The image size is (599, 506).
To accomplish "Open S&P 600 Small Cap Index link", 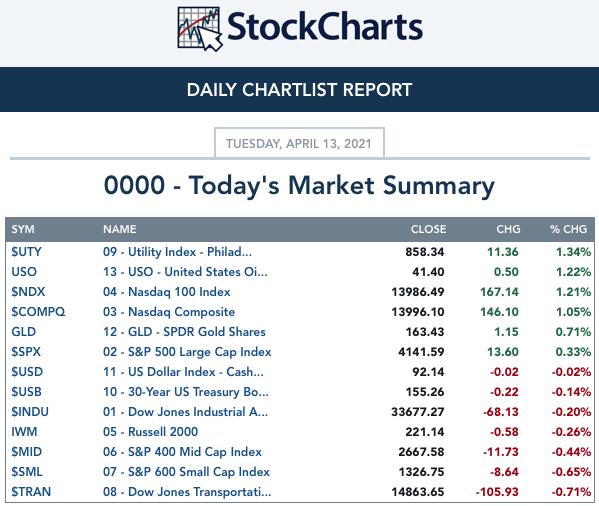I will 186,472.
